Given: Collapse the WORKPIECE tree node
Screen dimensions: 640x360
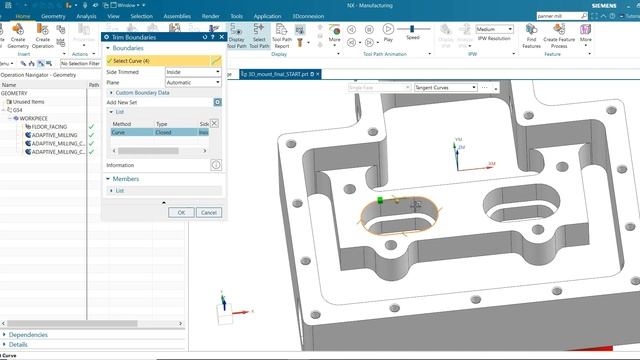Looking at the screenshot, I should click(11, 118).
